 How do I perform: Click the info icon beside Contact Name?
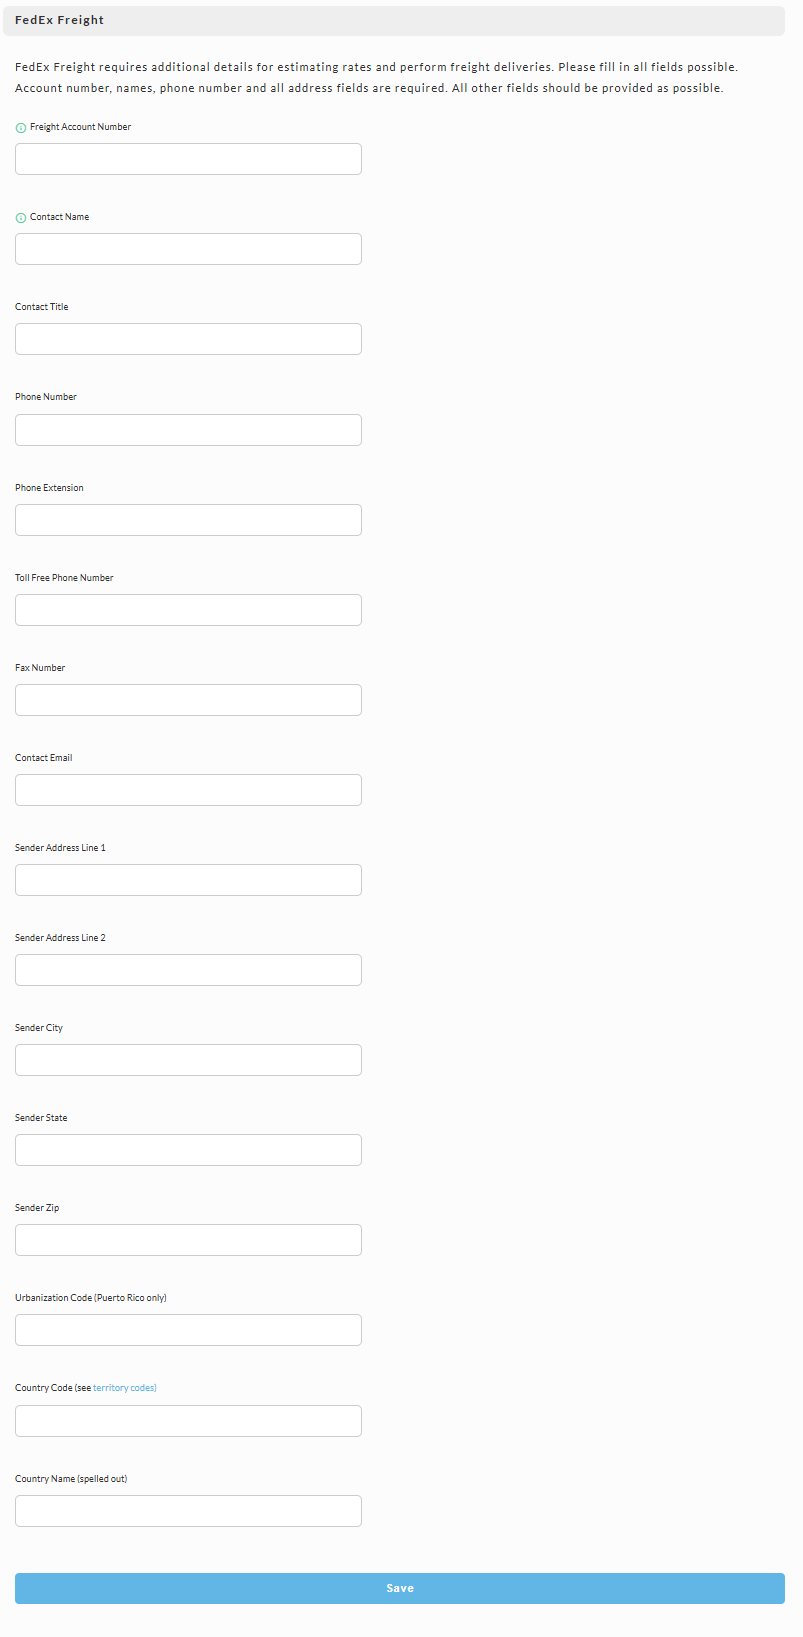[x=21, y=218]
